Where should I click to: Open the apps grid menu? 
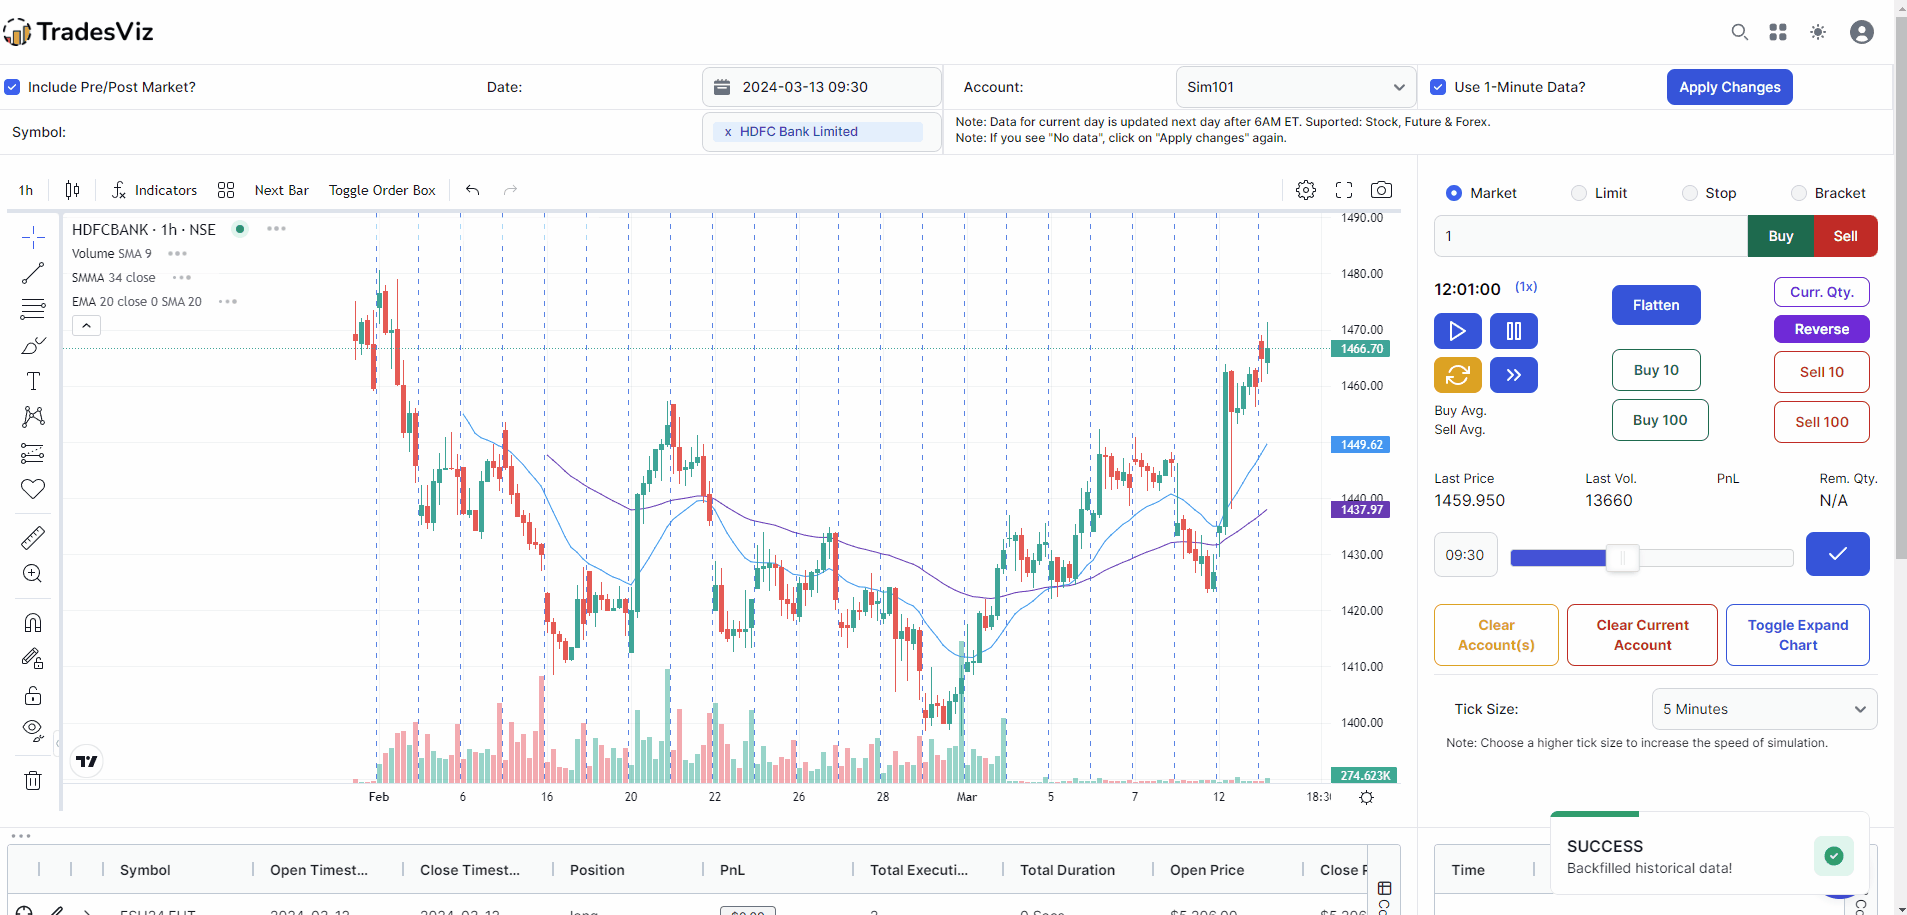click(x=1778, y=32)
